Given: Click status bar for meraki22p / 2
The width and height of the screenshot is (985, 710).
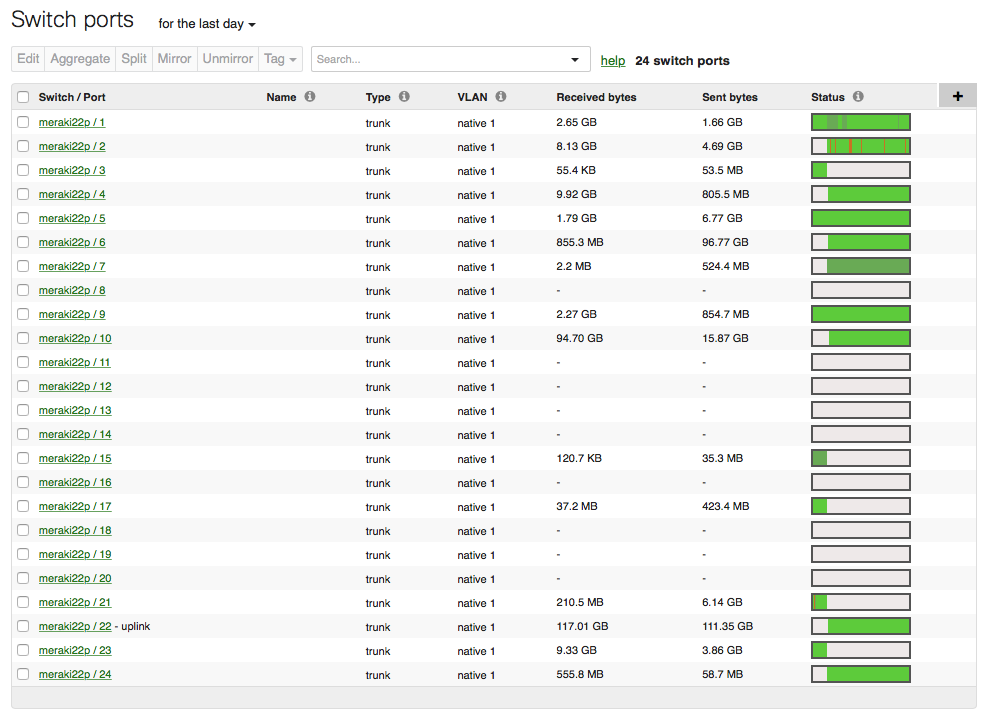Looking at the screenshot, I should coord(861,146).
